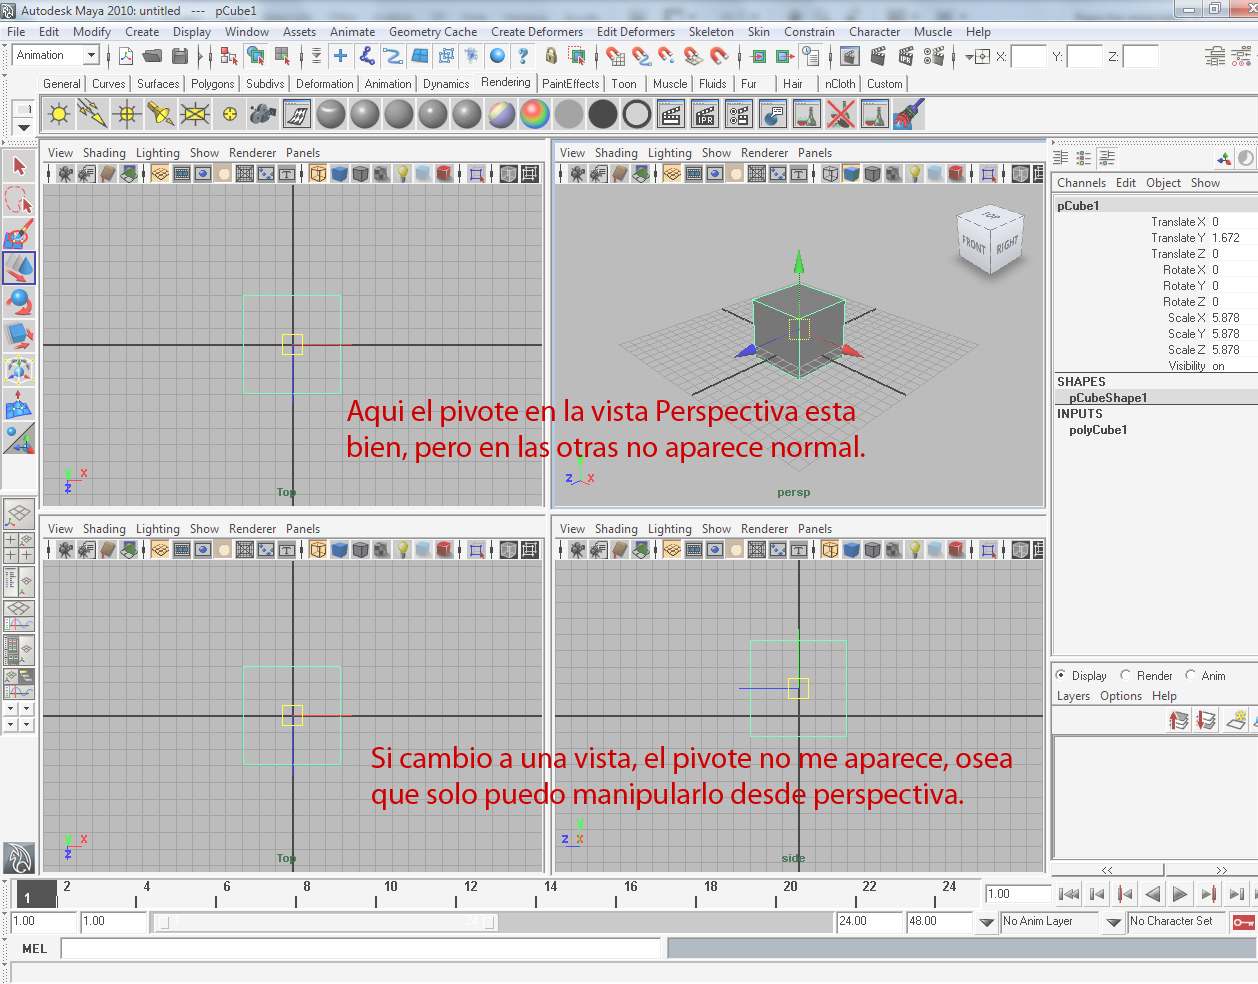Pick the Soft Modification tool
Image resolution: width=1258 pixels, height=984 pixels.
pos(19,404)
